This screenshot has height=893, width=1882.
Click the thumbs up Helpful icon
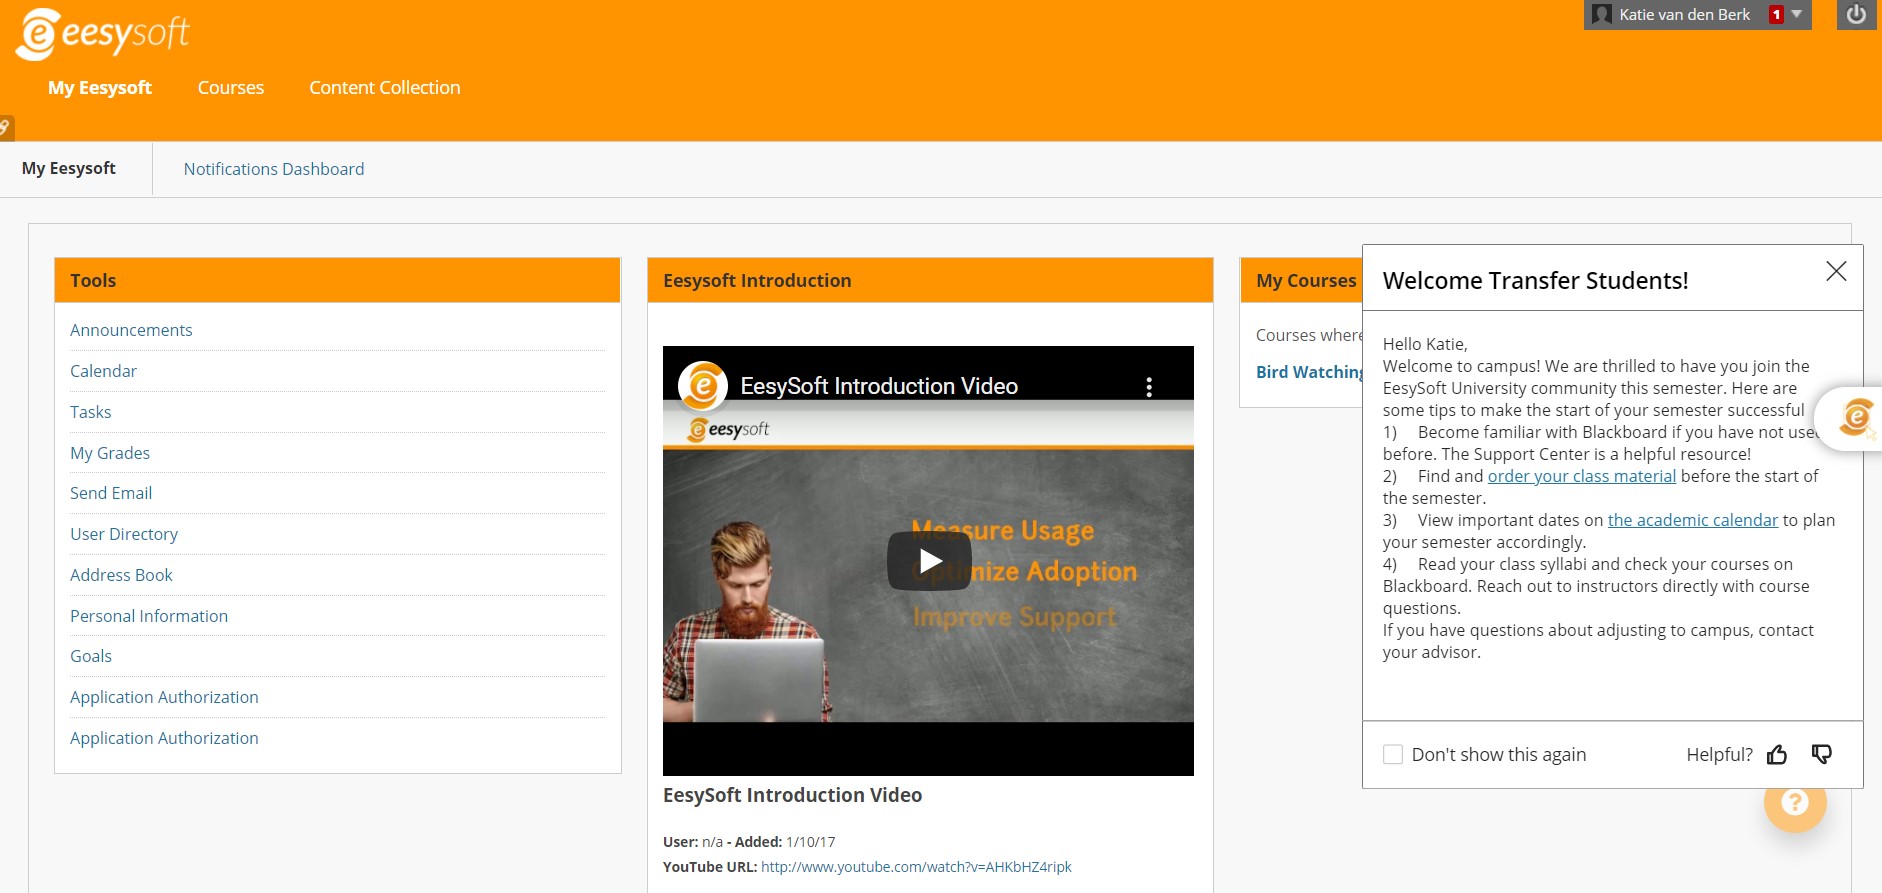coord(1777,755)
